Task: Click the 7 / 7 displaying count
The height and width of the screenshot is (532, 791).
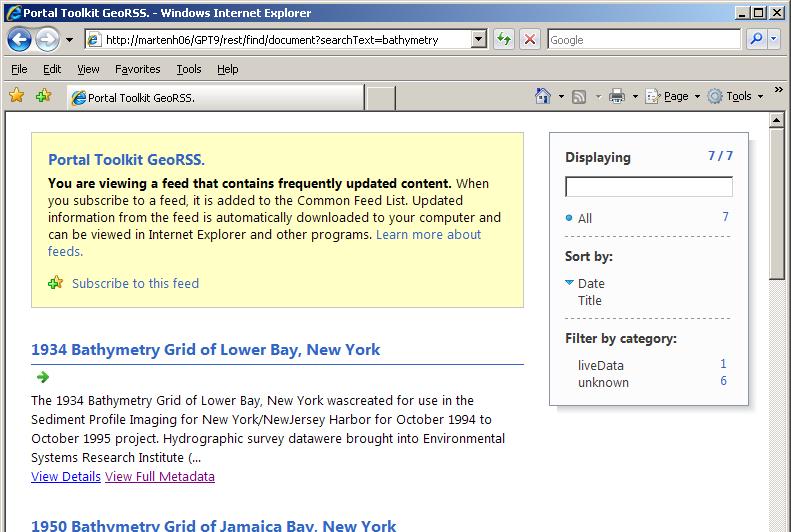Action: pyautogui.click(x=720, y=156)
